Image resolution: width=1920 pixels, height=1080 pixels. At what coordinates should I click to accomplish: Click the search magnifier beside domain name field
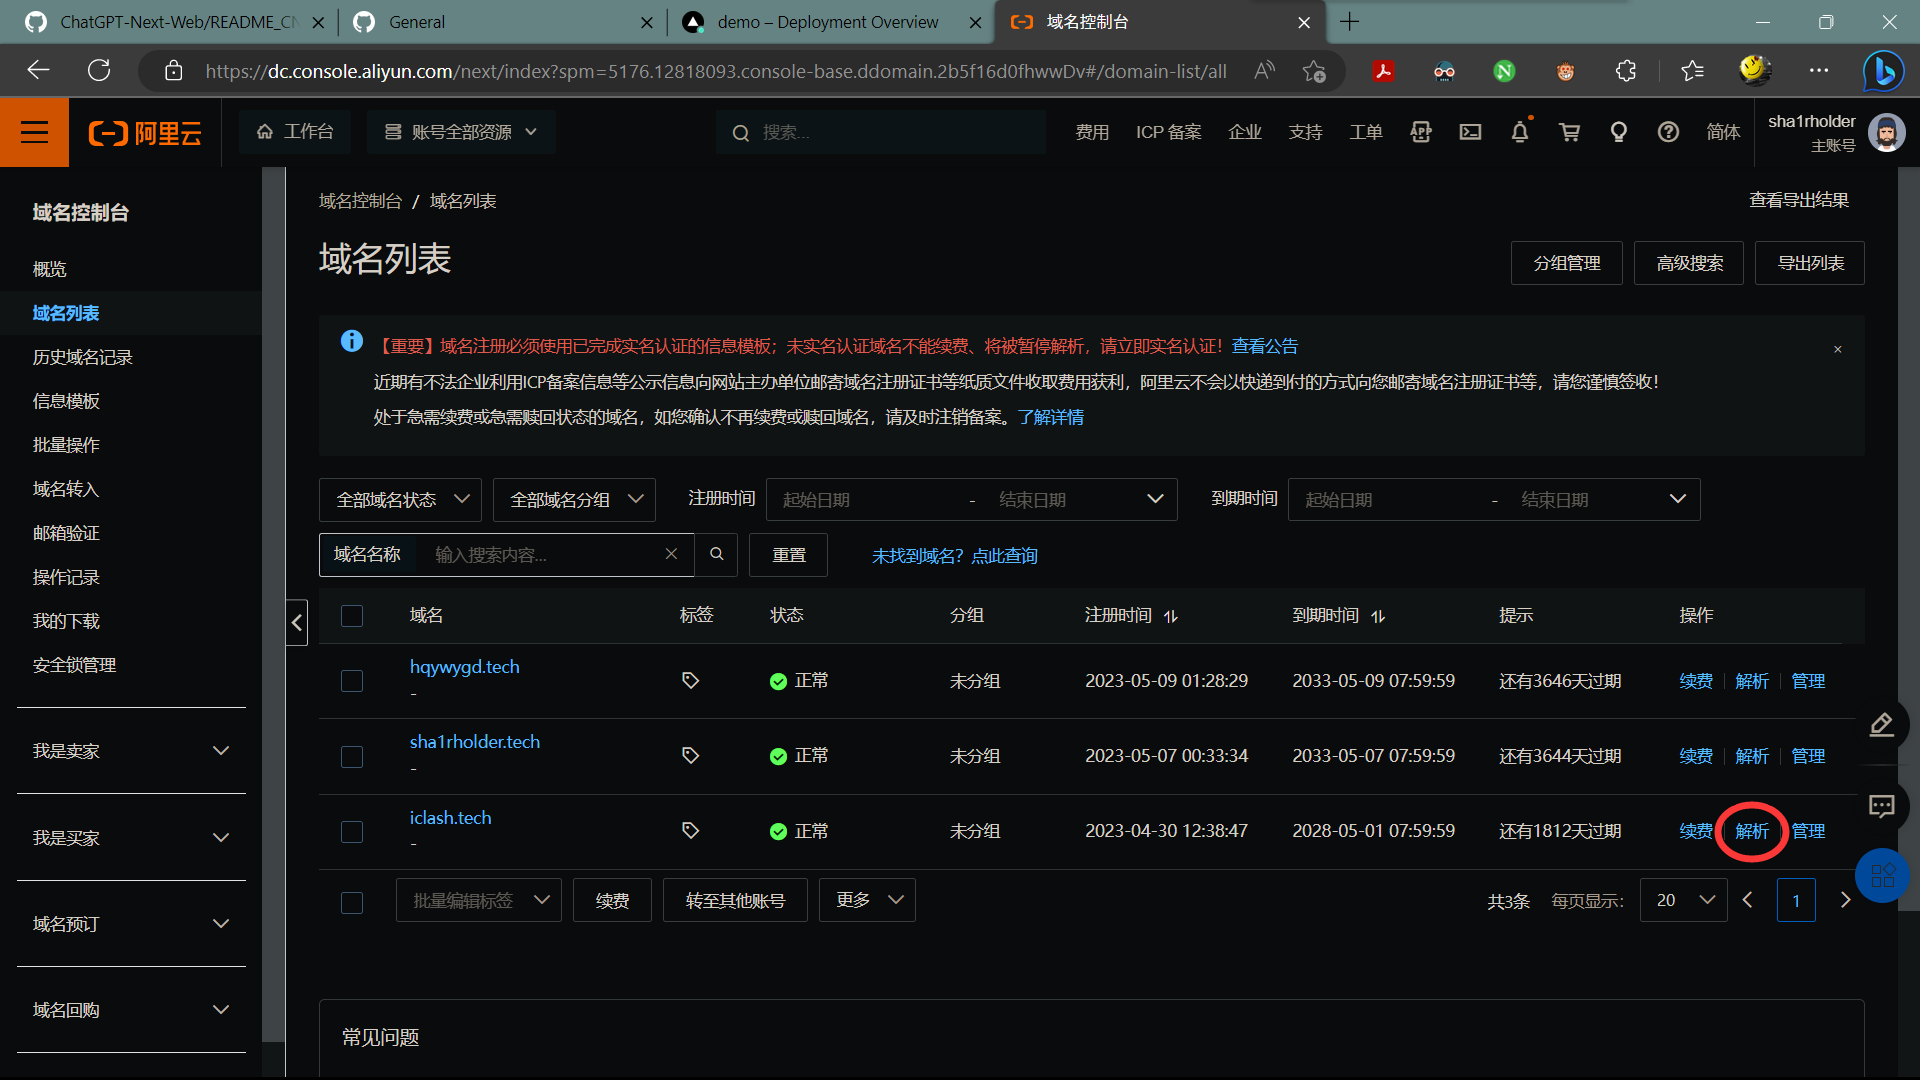(x=717, y=554)
